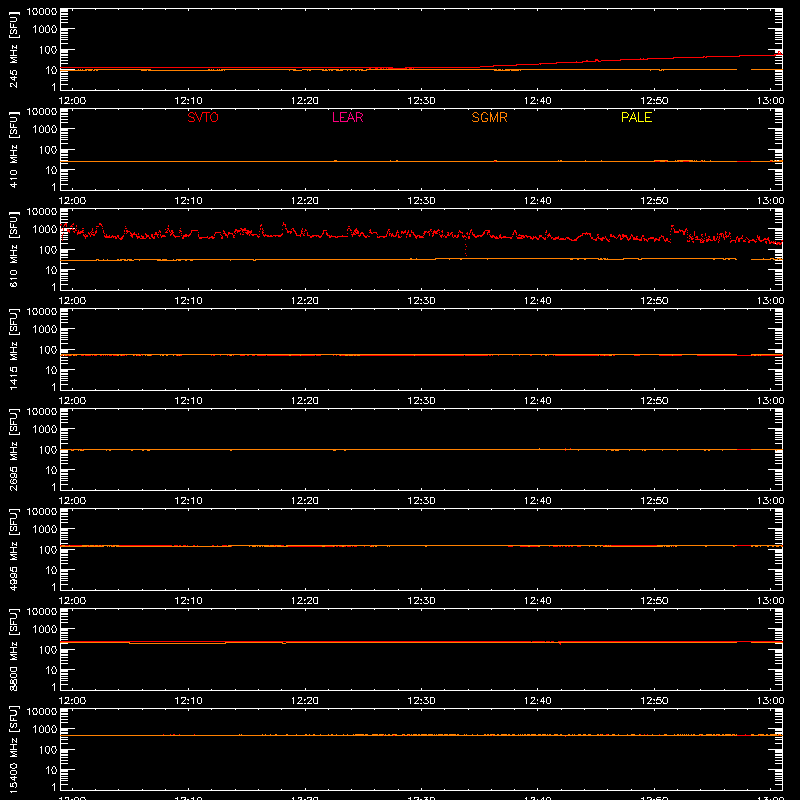Select the 15400 MHz [SFU] axis title
This screenshot has height=800, width=800.
point(14,750)
